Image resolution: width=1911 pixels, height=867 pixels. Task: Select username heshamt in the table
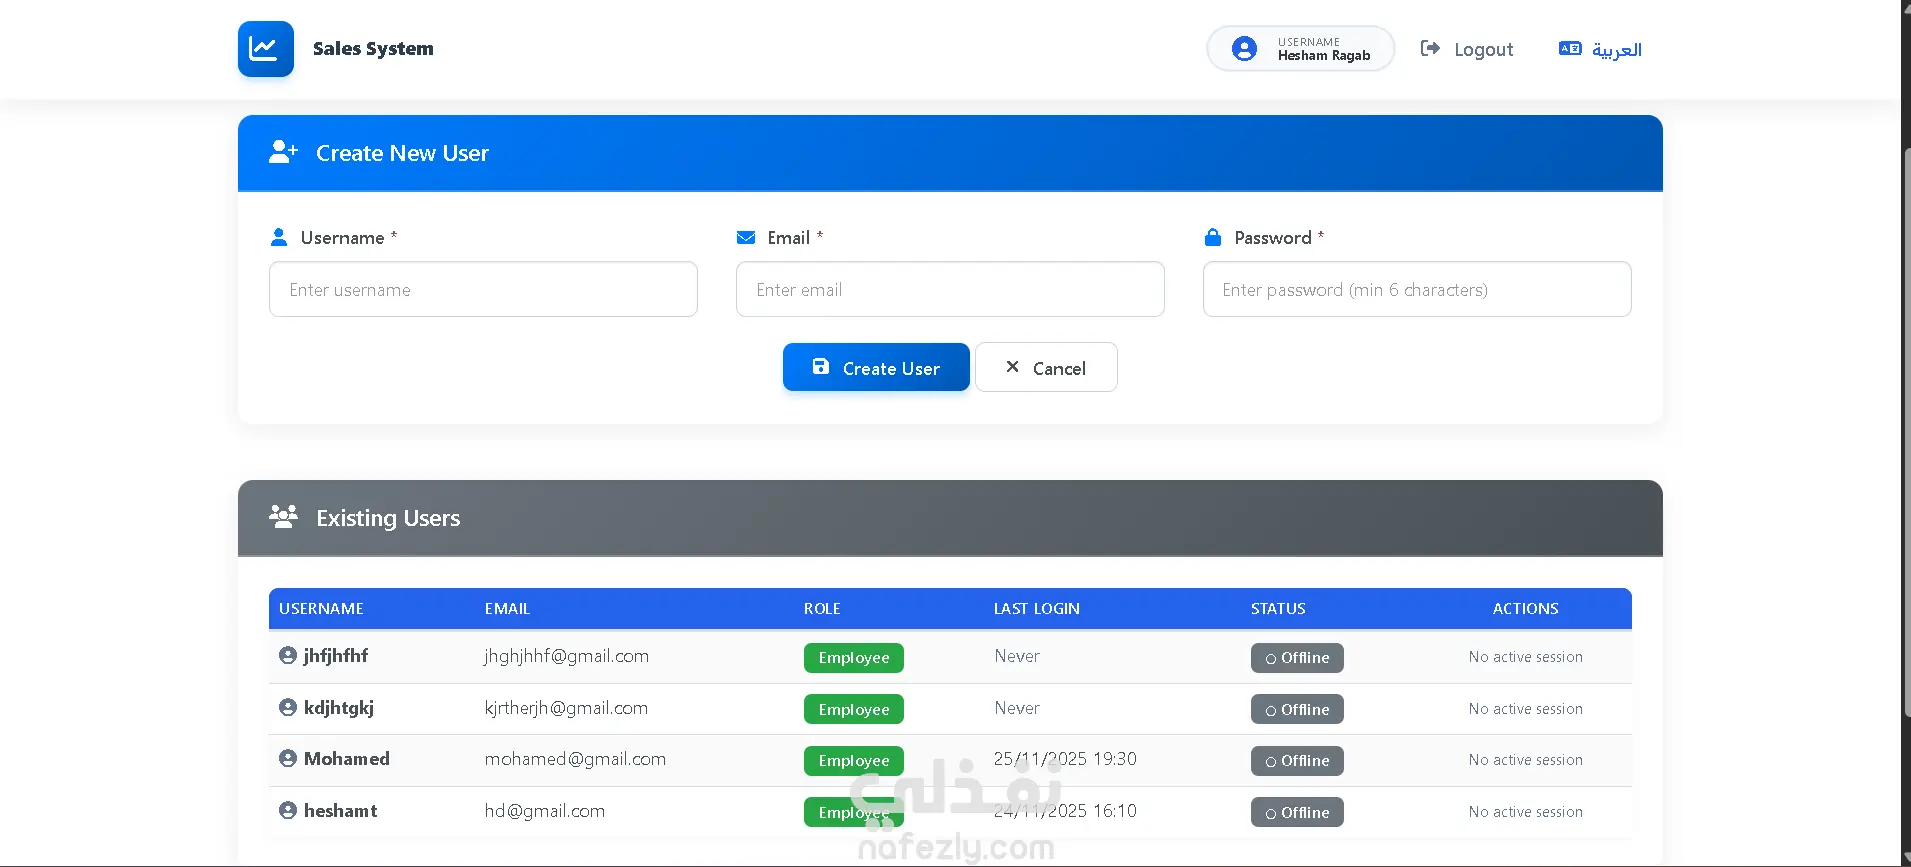coord(341,811)
